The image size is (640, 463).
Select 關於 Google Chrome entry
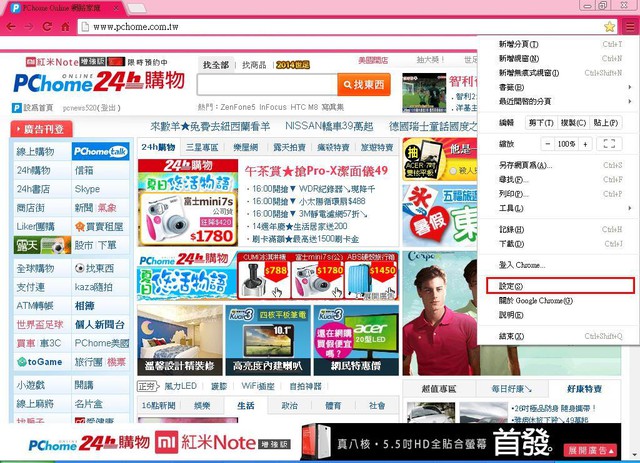click(560, 301)
